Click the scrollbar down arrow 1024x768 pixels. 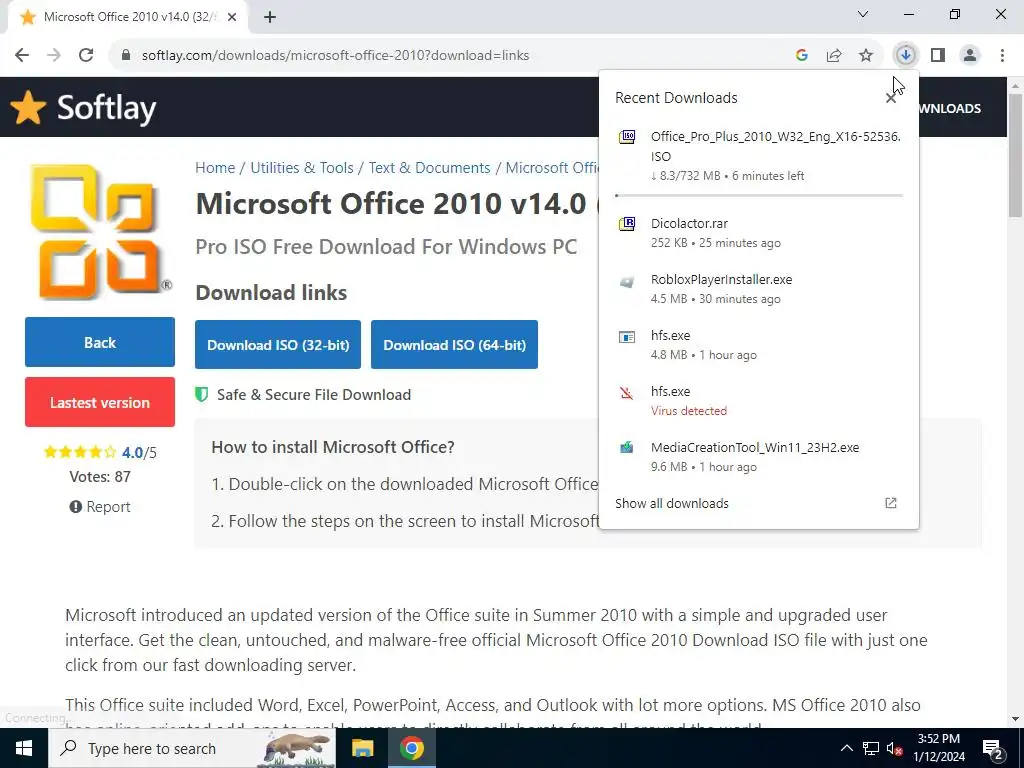[1015, 720]
